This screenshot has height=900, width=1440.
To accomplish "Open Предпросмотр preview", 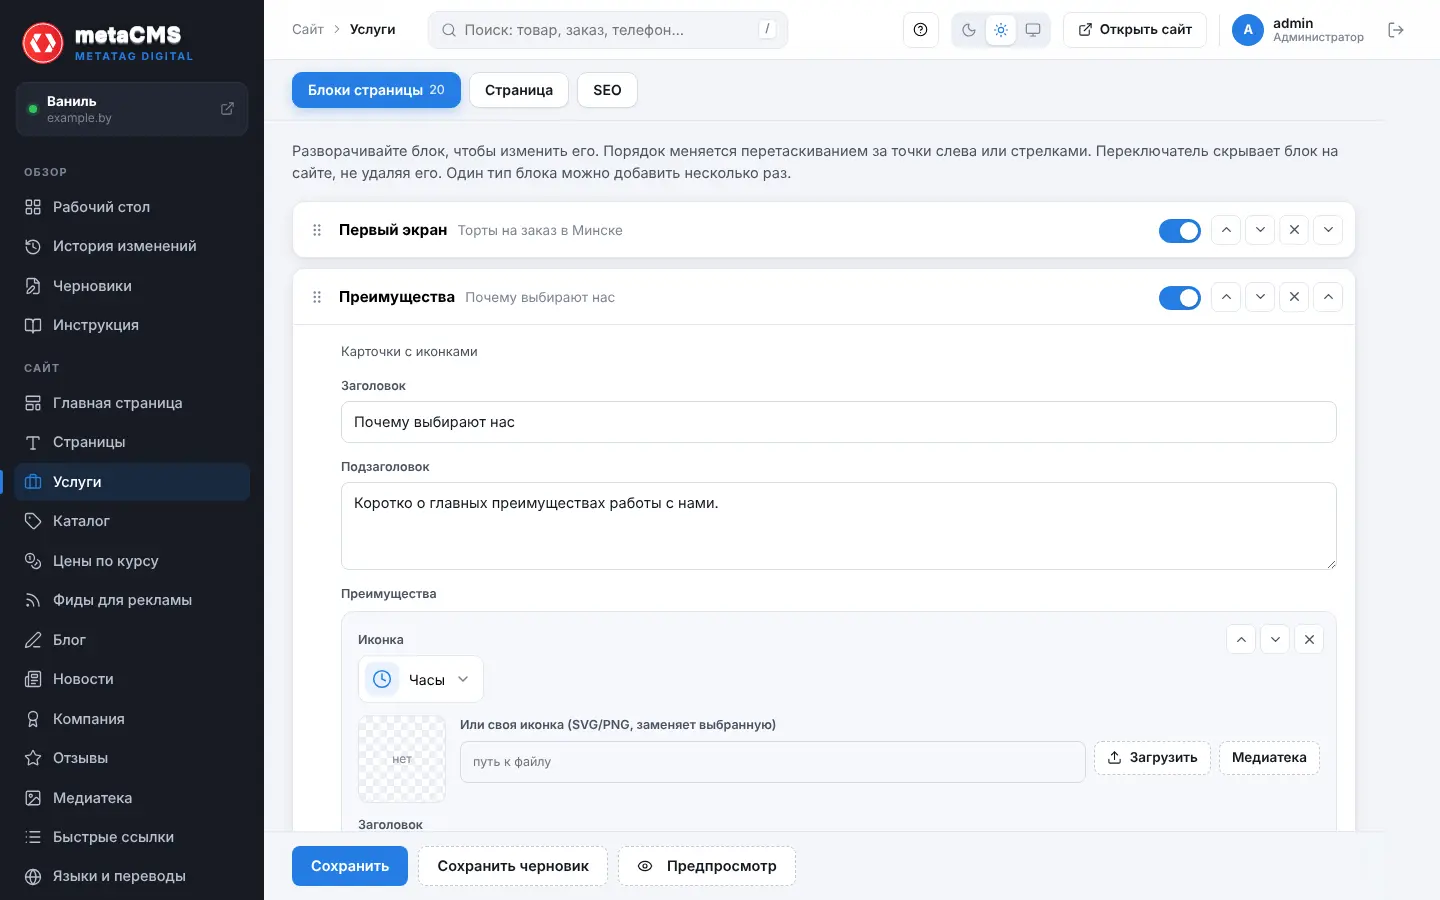I will point(707,866).
